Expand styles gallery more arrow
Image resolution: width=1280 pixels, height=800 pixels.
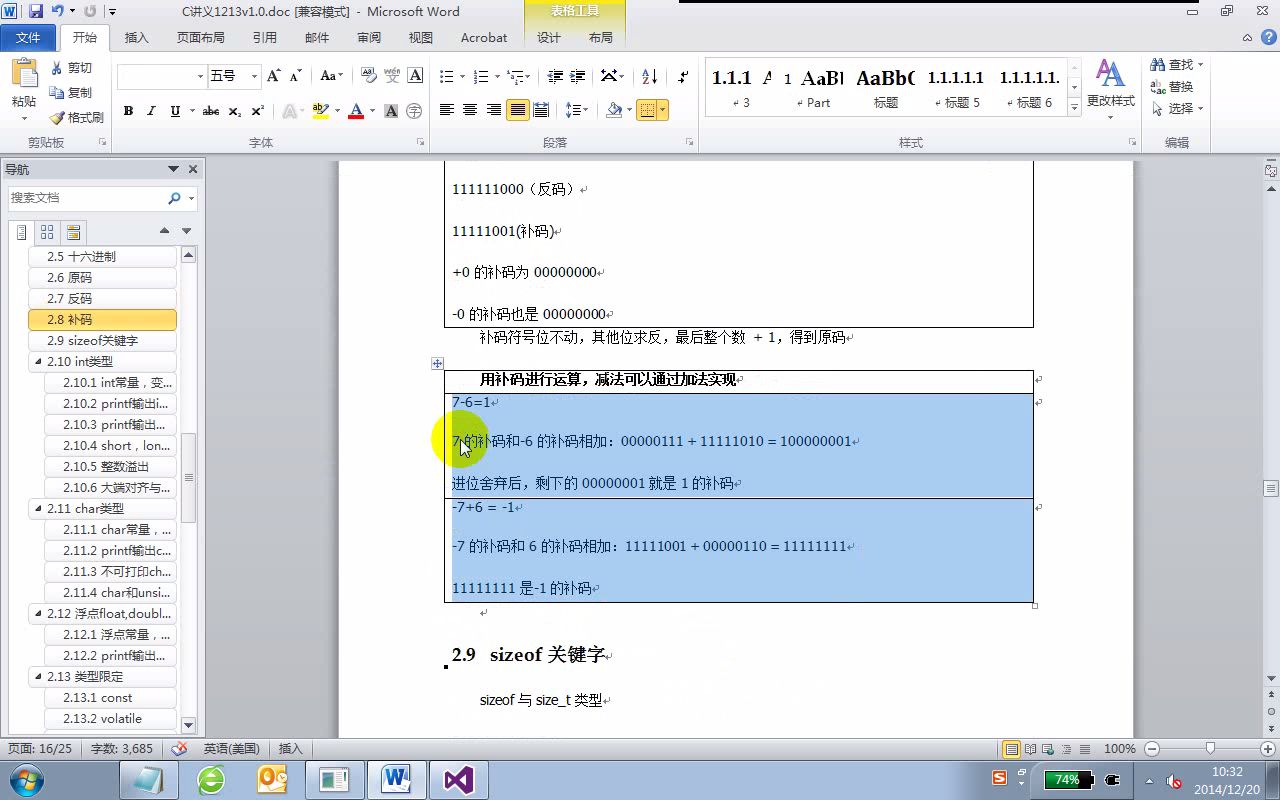coord(1075,106)
